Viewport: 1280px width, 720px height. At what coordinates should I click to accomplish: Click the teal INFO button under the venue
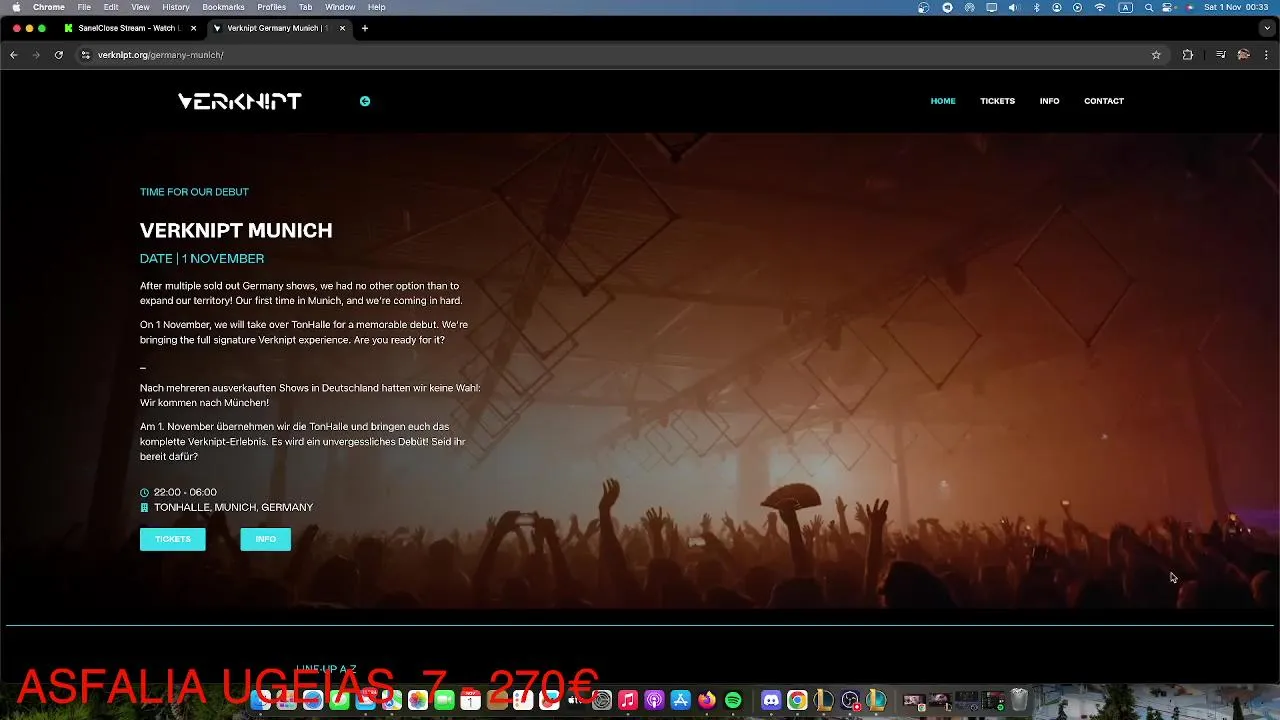(x=265, y=539)
